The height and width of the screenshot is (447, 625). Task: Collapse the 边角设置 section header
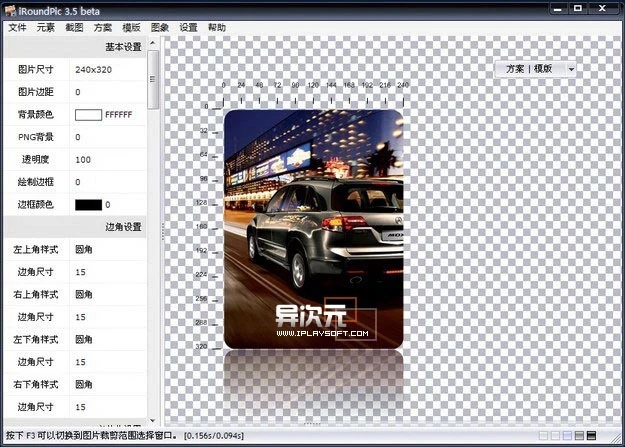(75, 227)
